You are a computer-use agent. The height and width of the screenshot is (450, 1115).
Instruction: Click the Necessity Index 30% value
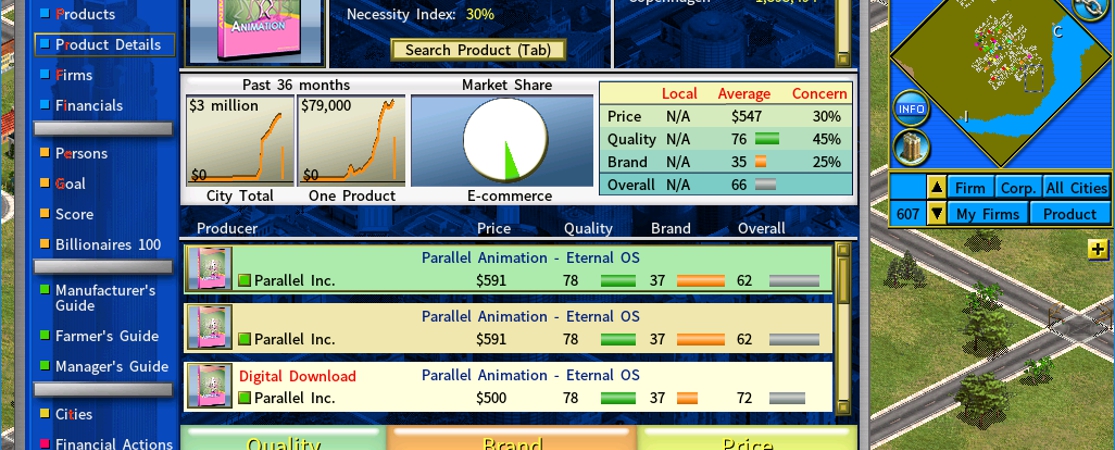click(x=480, y=14)
